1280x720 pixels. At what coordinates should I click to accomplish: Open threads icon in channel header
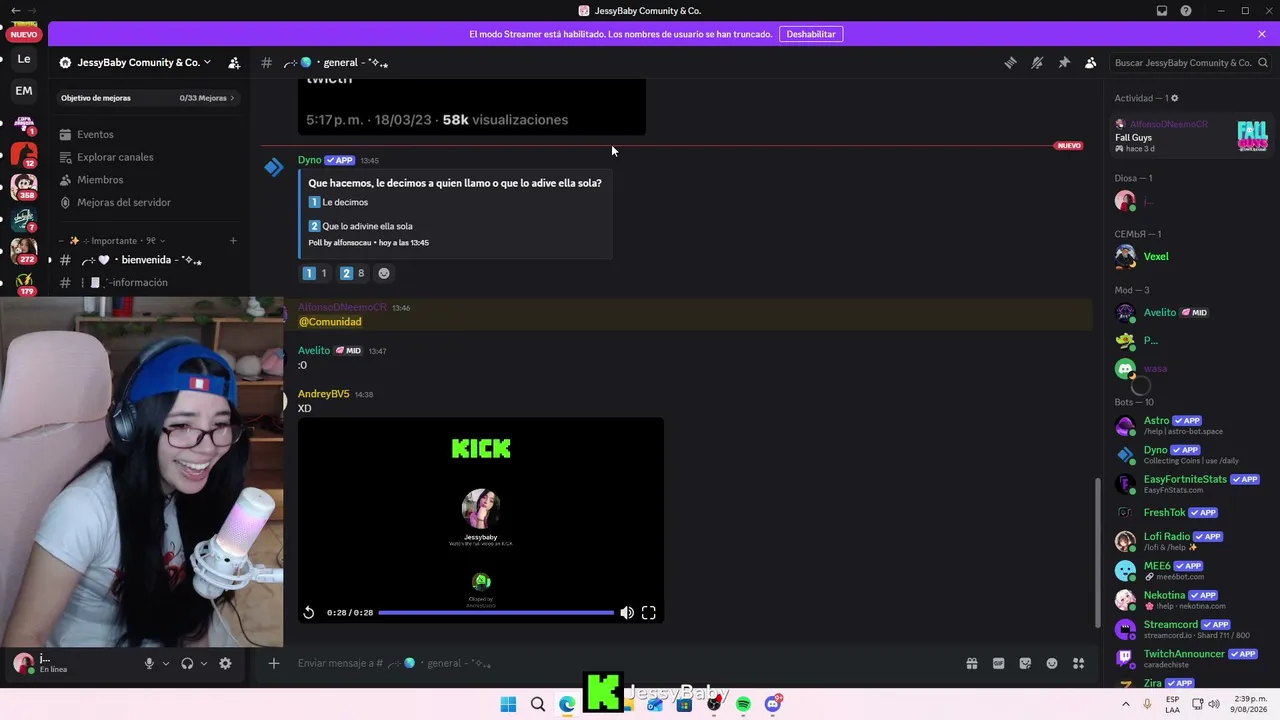point(1010,62)
